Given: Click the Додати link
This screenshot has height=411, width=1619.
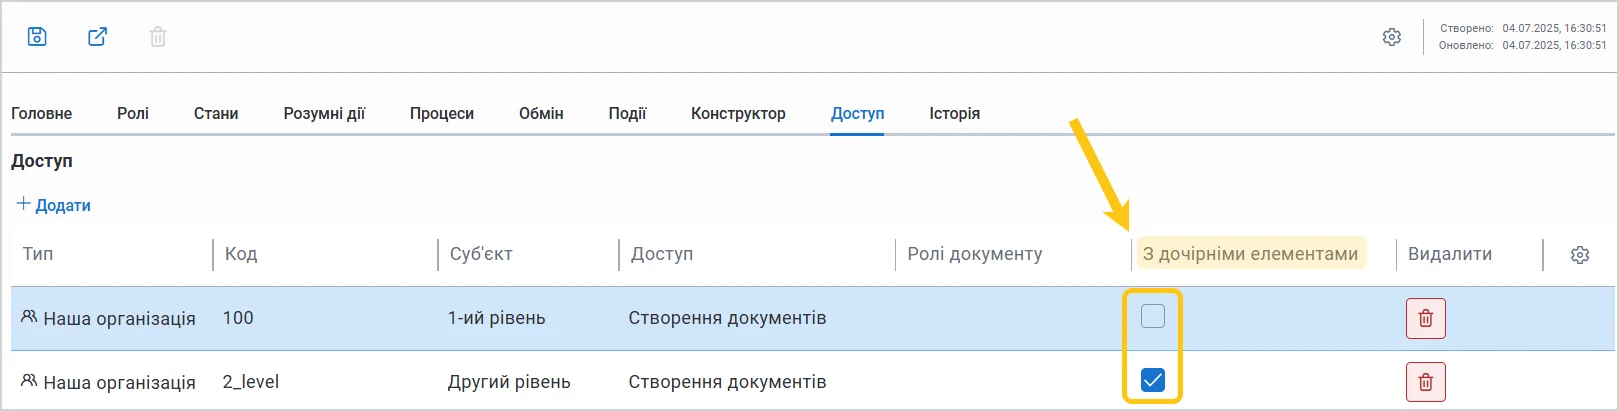Looking at the screenshot, I should click(63, 205).
